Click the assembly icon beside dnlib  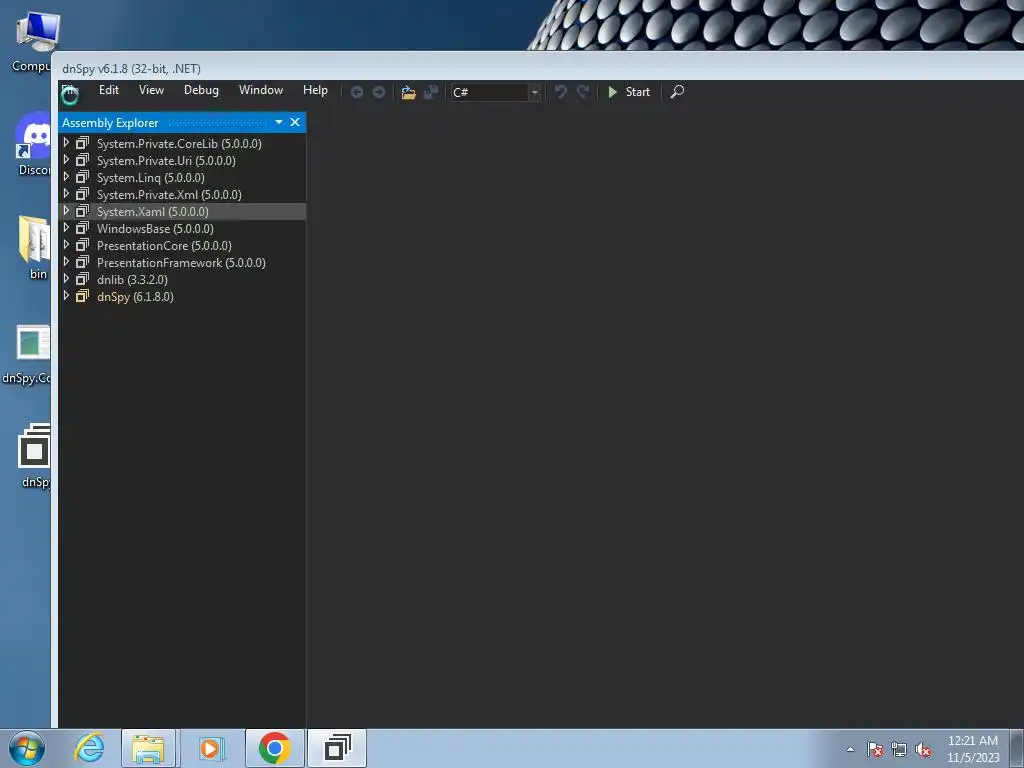pyautogui.click(x=82, y=278)
